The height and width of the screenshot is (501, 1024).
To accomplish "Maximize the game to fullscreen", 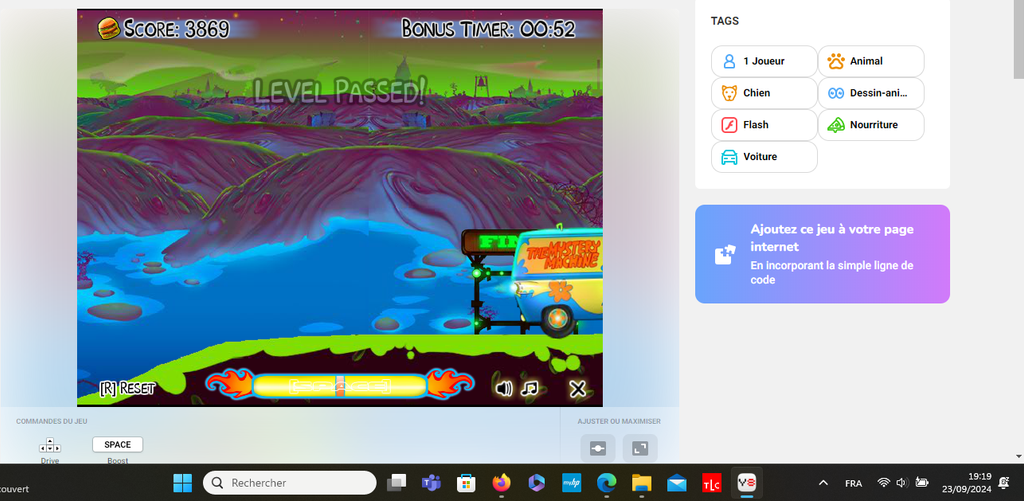I will pyautogui.click(x=640, y=448).
